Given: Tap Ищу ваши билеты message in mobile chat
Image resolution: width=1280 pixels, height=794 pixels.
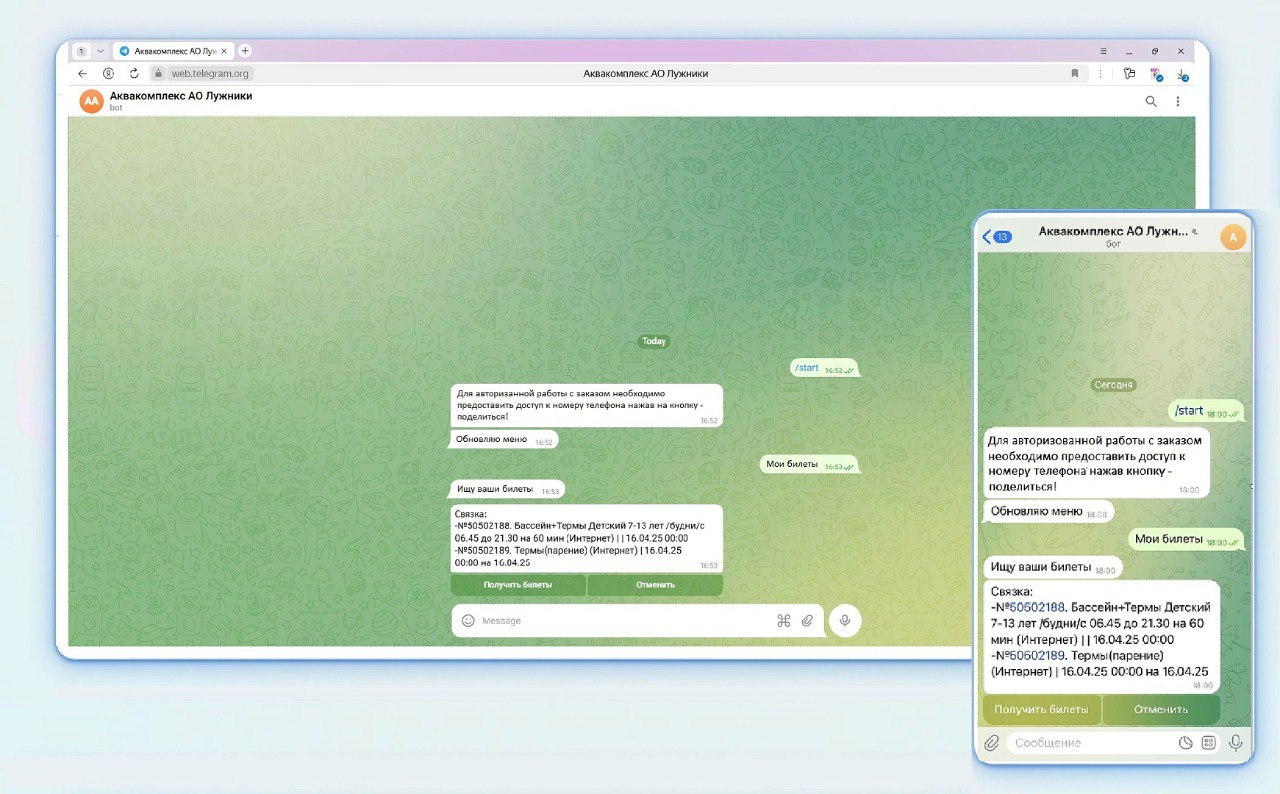Looking at the screenshot, I should [x=1052, y=567].
